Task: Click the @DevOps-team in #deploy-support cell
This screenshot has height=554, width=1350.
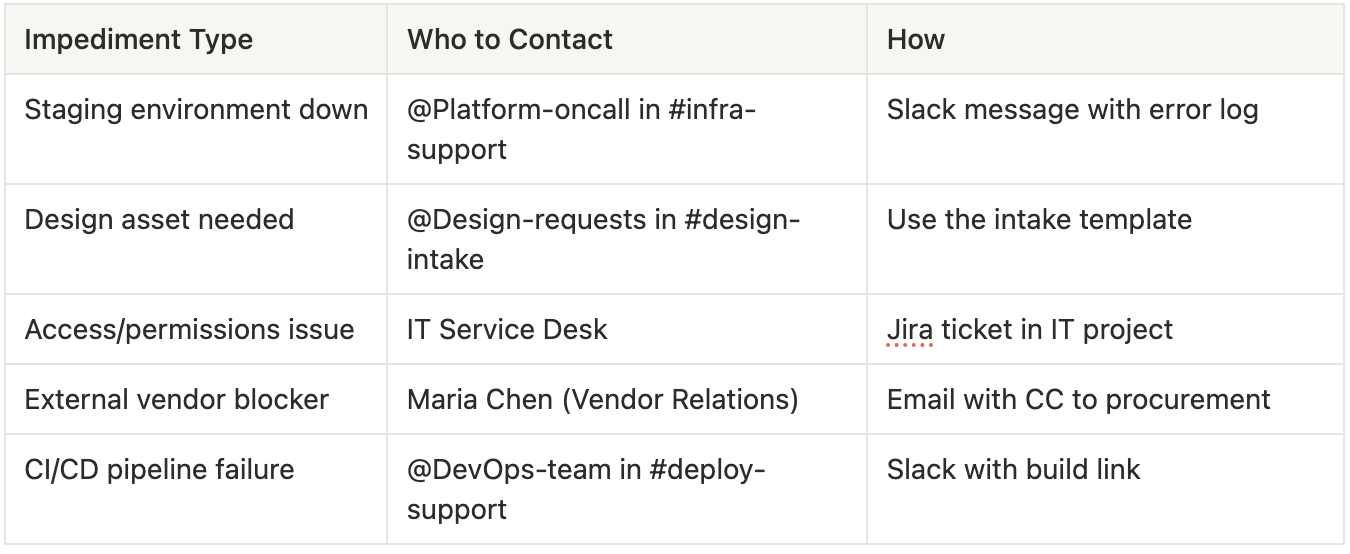Action: tap(627, 489)
